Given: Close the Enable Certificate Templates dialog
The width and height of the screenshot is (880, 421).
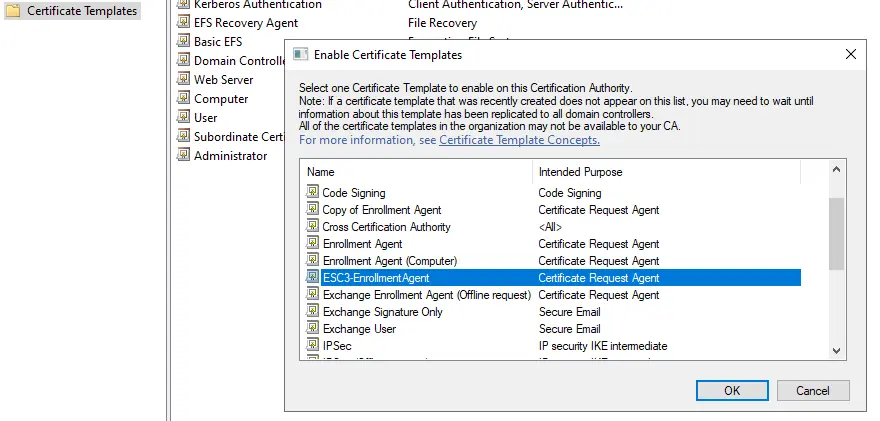Looking at the screenshot, I should [851, 54].
